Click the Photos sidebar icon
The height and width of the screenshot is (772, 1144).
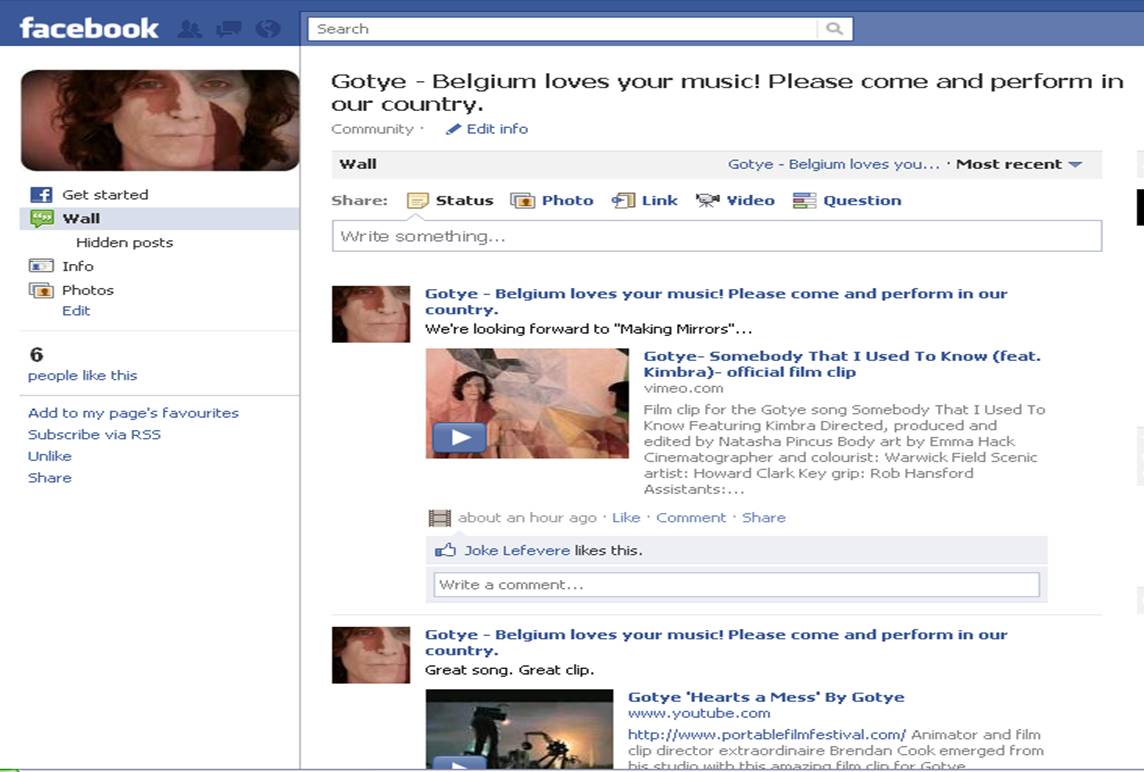click(41, 290)
